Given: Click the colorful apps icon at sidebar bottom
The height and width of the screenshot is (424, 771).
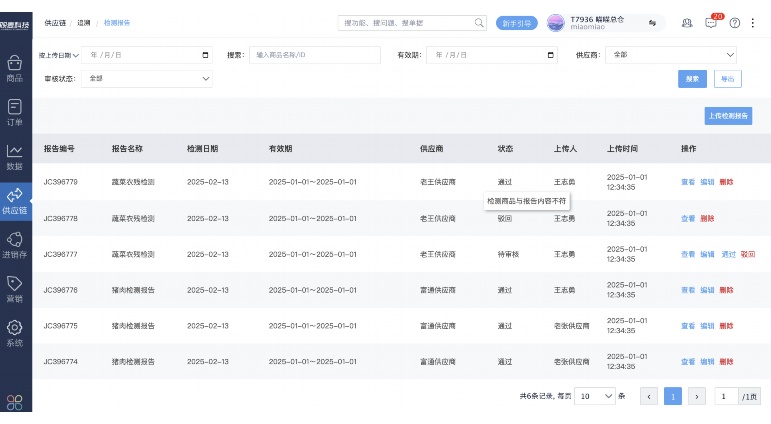Looking at the screenshot, I should coord(15,402).
